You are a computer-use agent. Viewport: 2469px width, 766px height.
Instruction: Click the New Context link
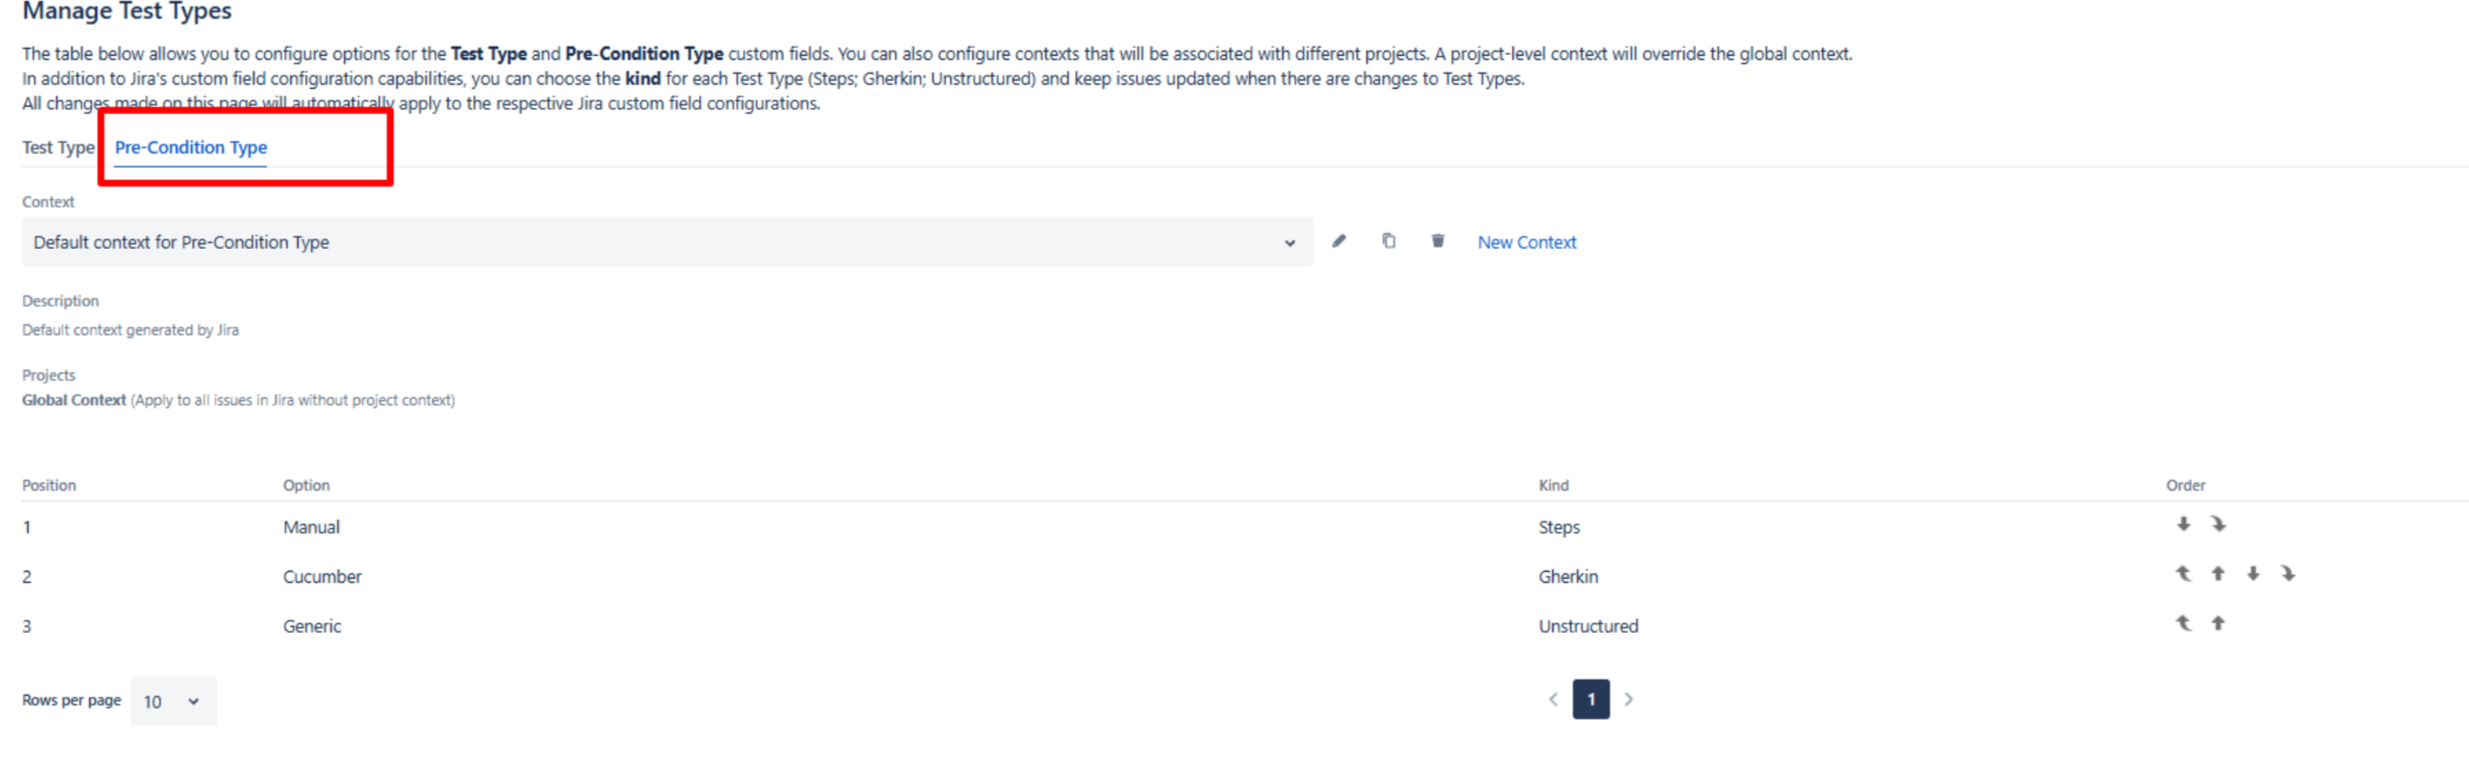[1526, 242]
